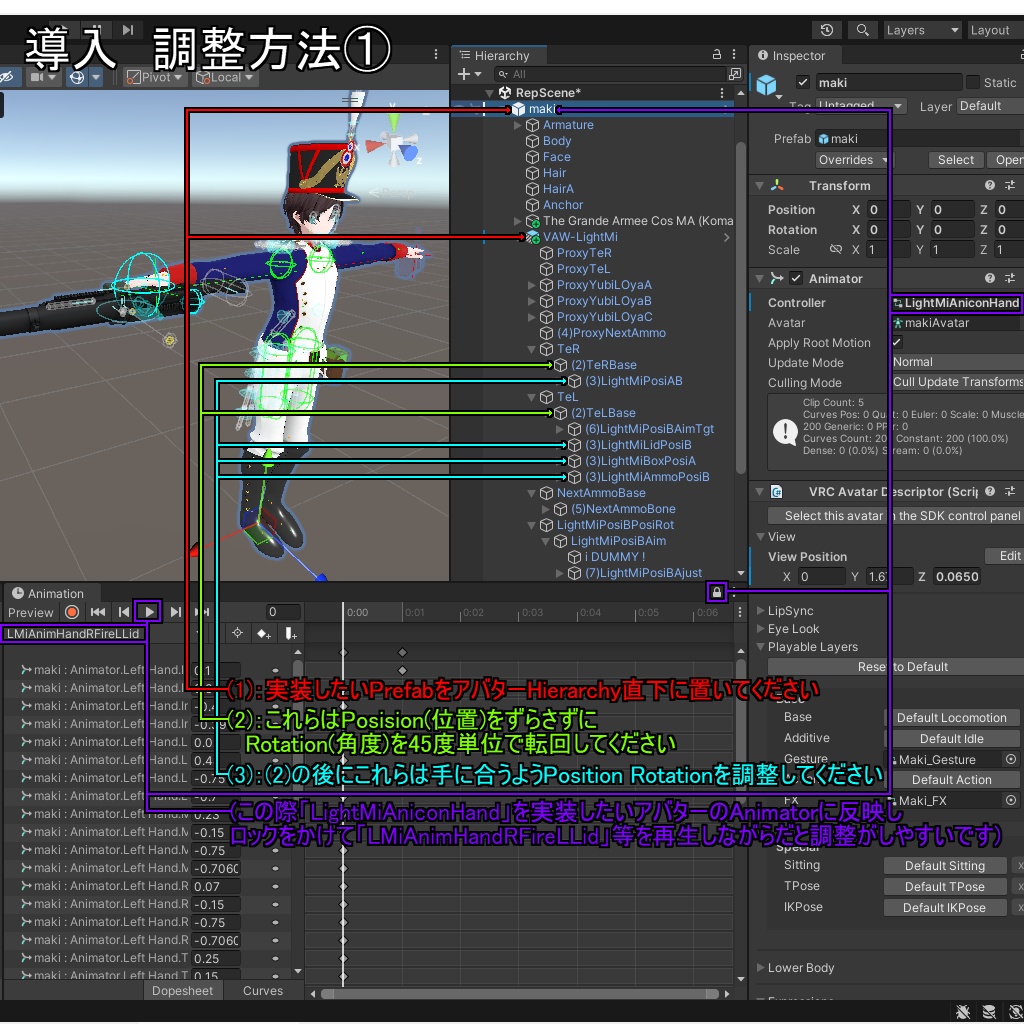The width and height of the screenshot is (1024, 1024).
Task: Open Hierarchy panel options menu
Action: click(x=734, y=54)
